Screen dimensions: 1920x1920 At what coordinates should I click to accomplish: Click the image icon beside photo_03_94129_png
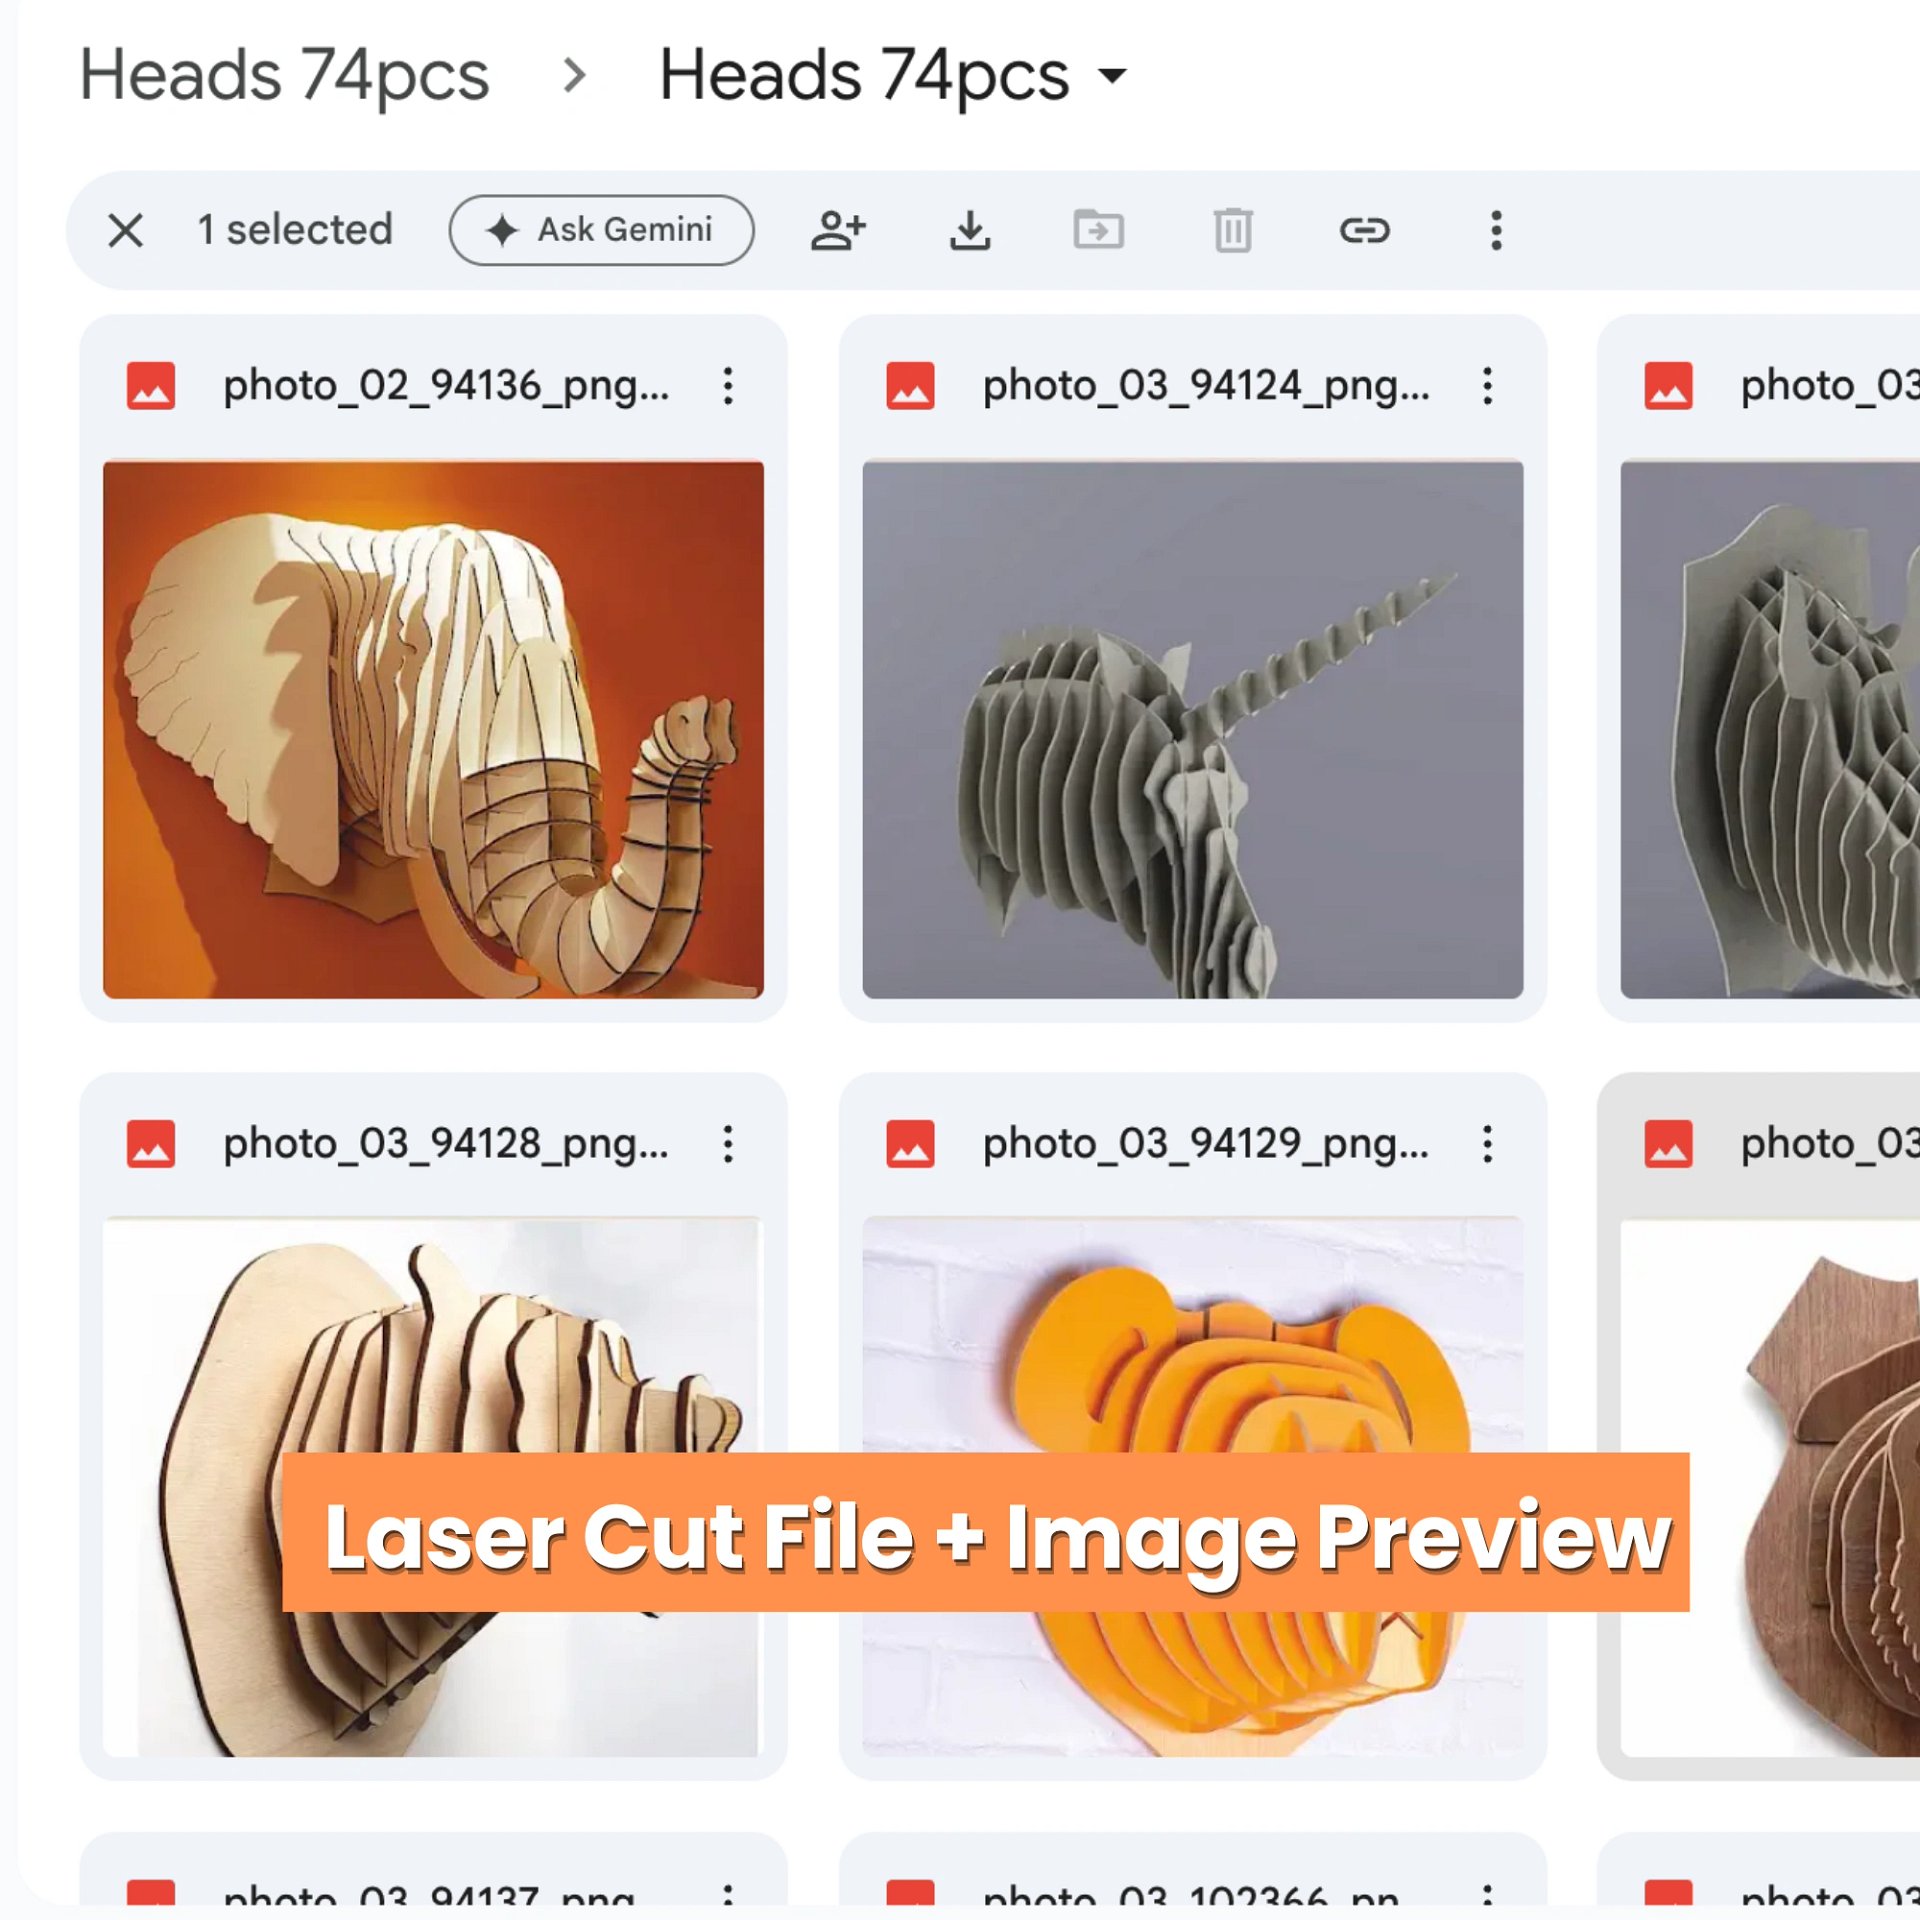pos(910,1144)
